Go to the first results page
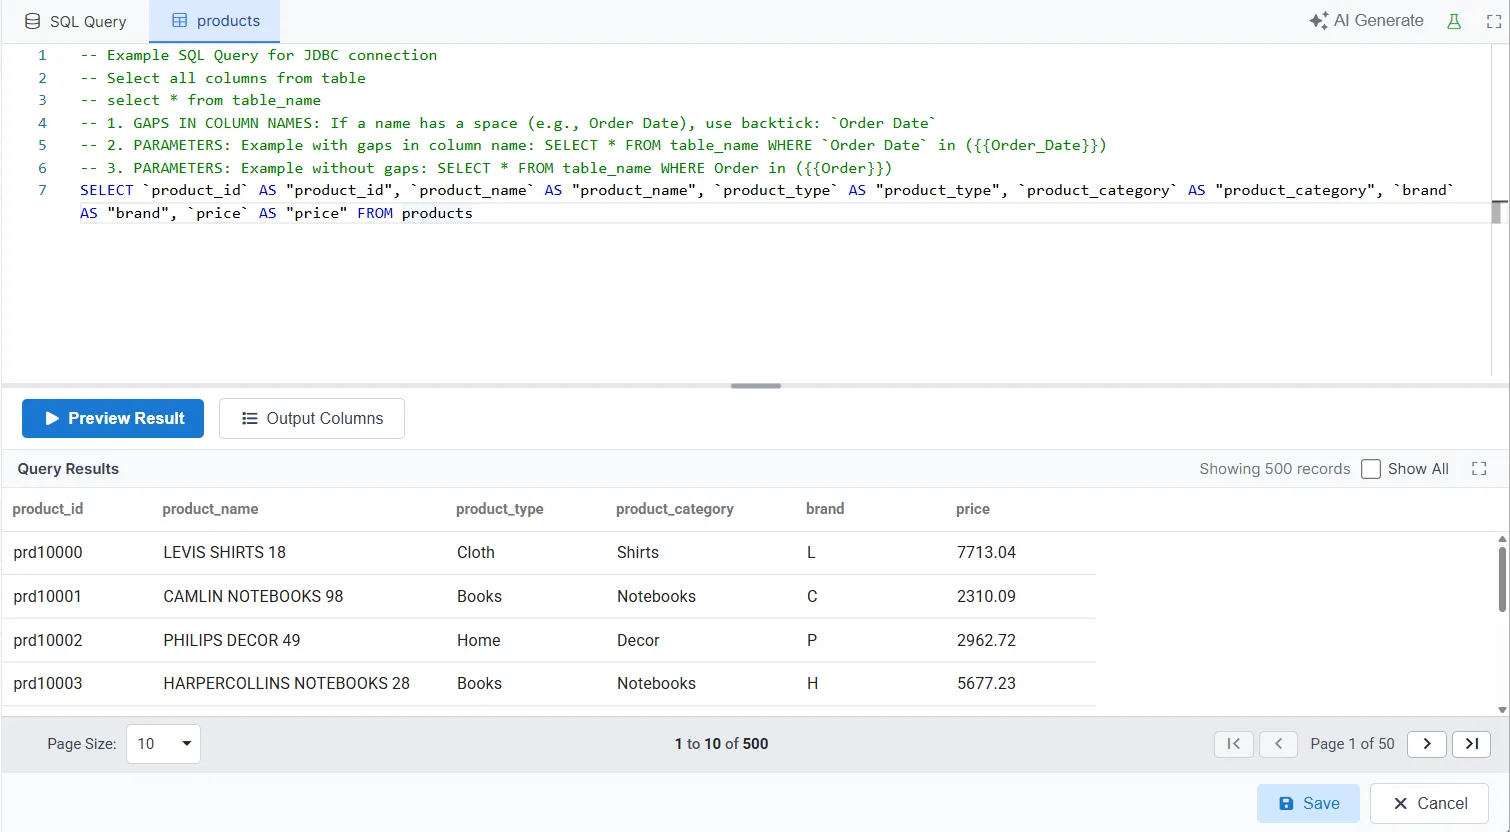Screen dimensions: 1510x832 (1233, 744)
